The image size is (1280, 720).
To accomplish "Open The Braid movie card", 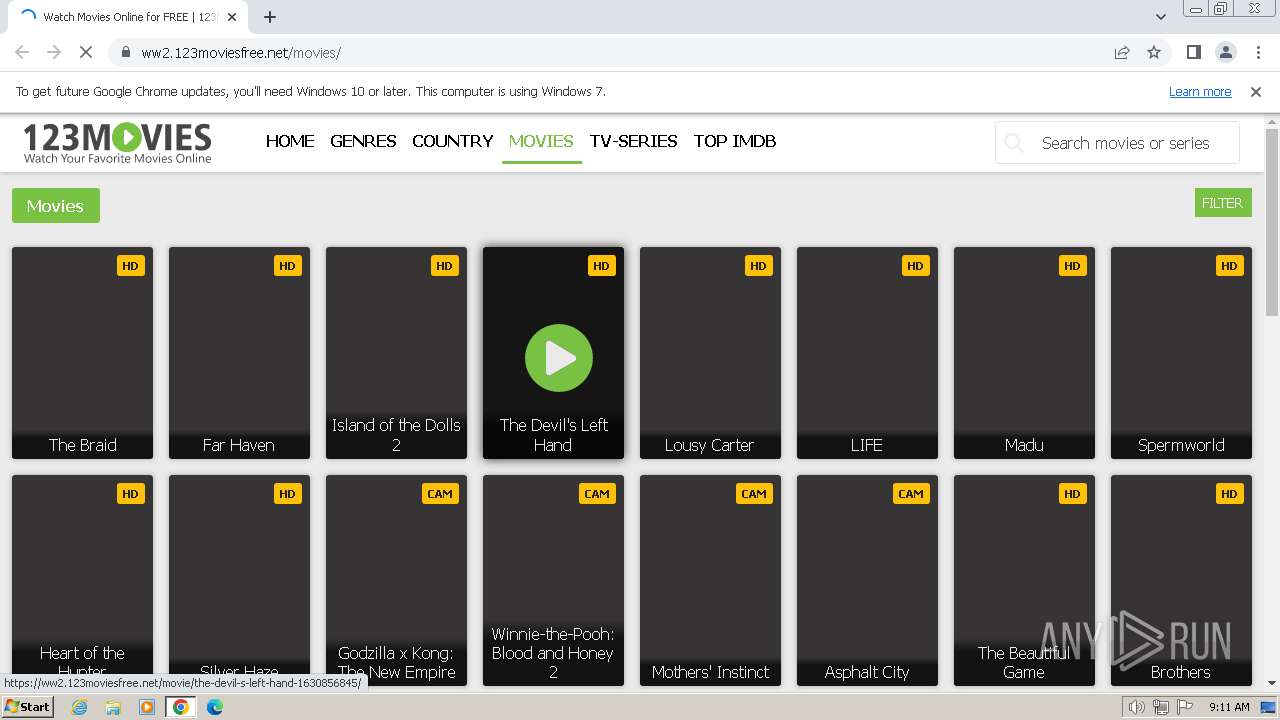I will coord(82,353).
